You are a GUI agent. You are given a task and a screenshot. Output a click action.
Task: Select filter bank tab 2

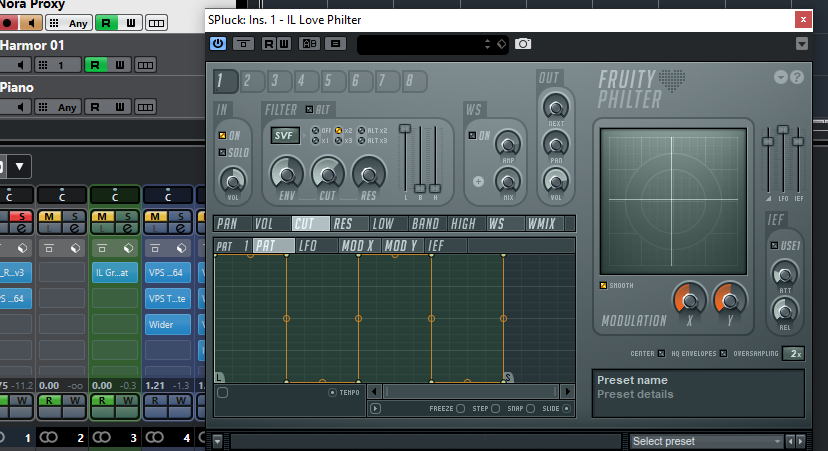tap(252, 81)
